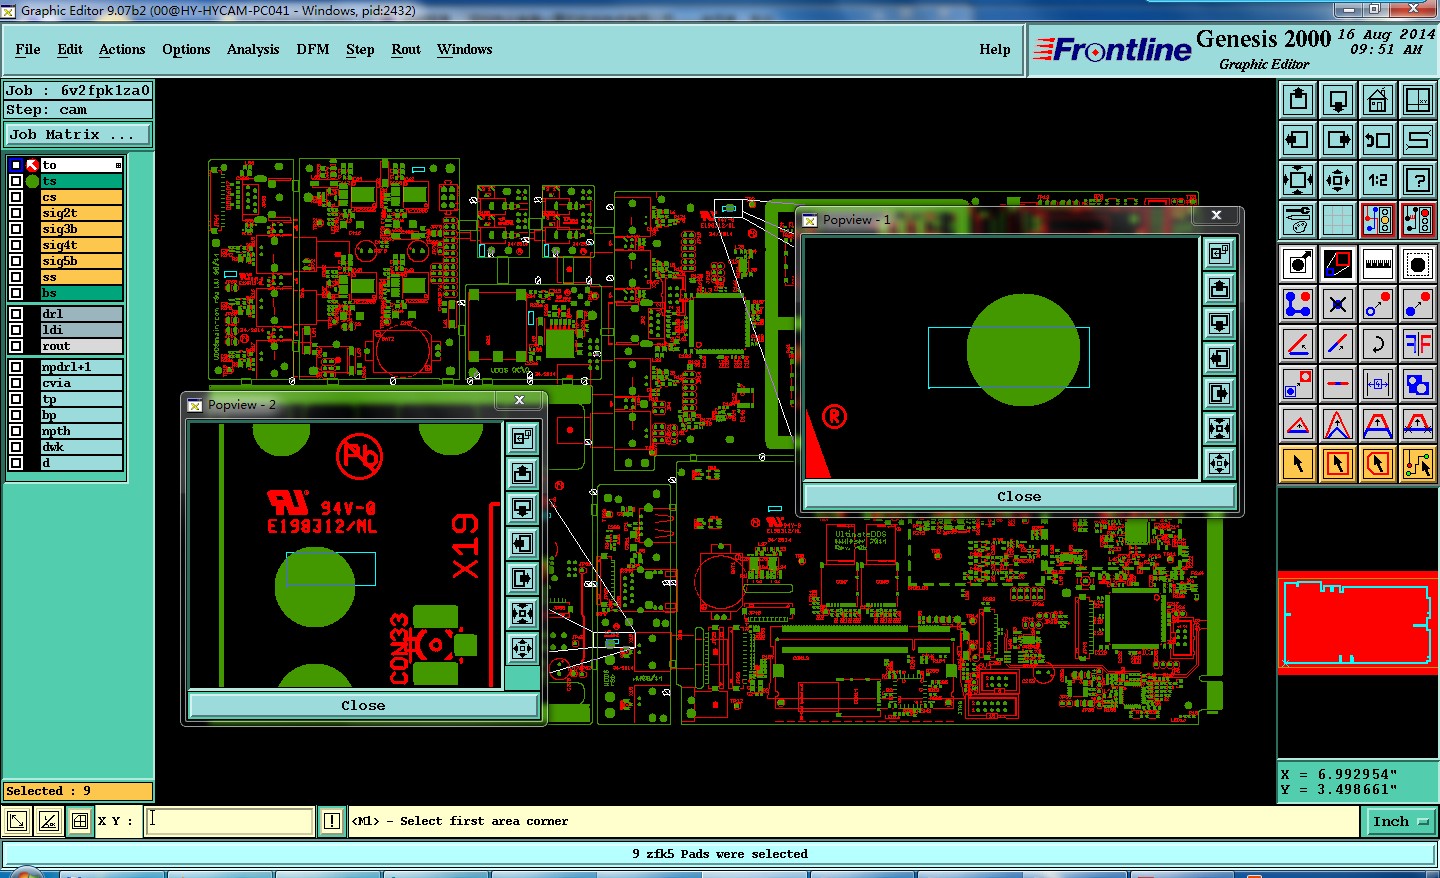
Task: Open the Actions menu
Action: click(x=122, y=49)
